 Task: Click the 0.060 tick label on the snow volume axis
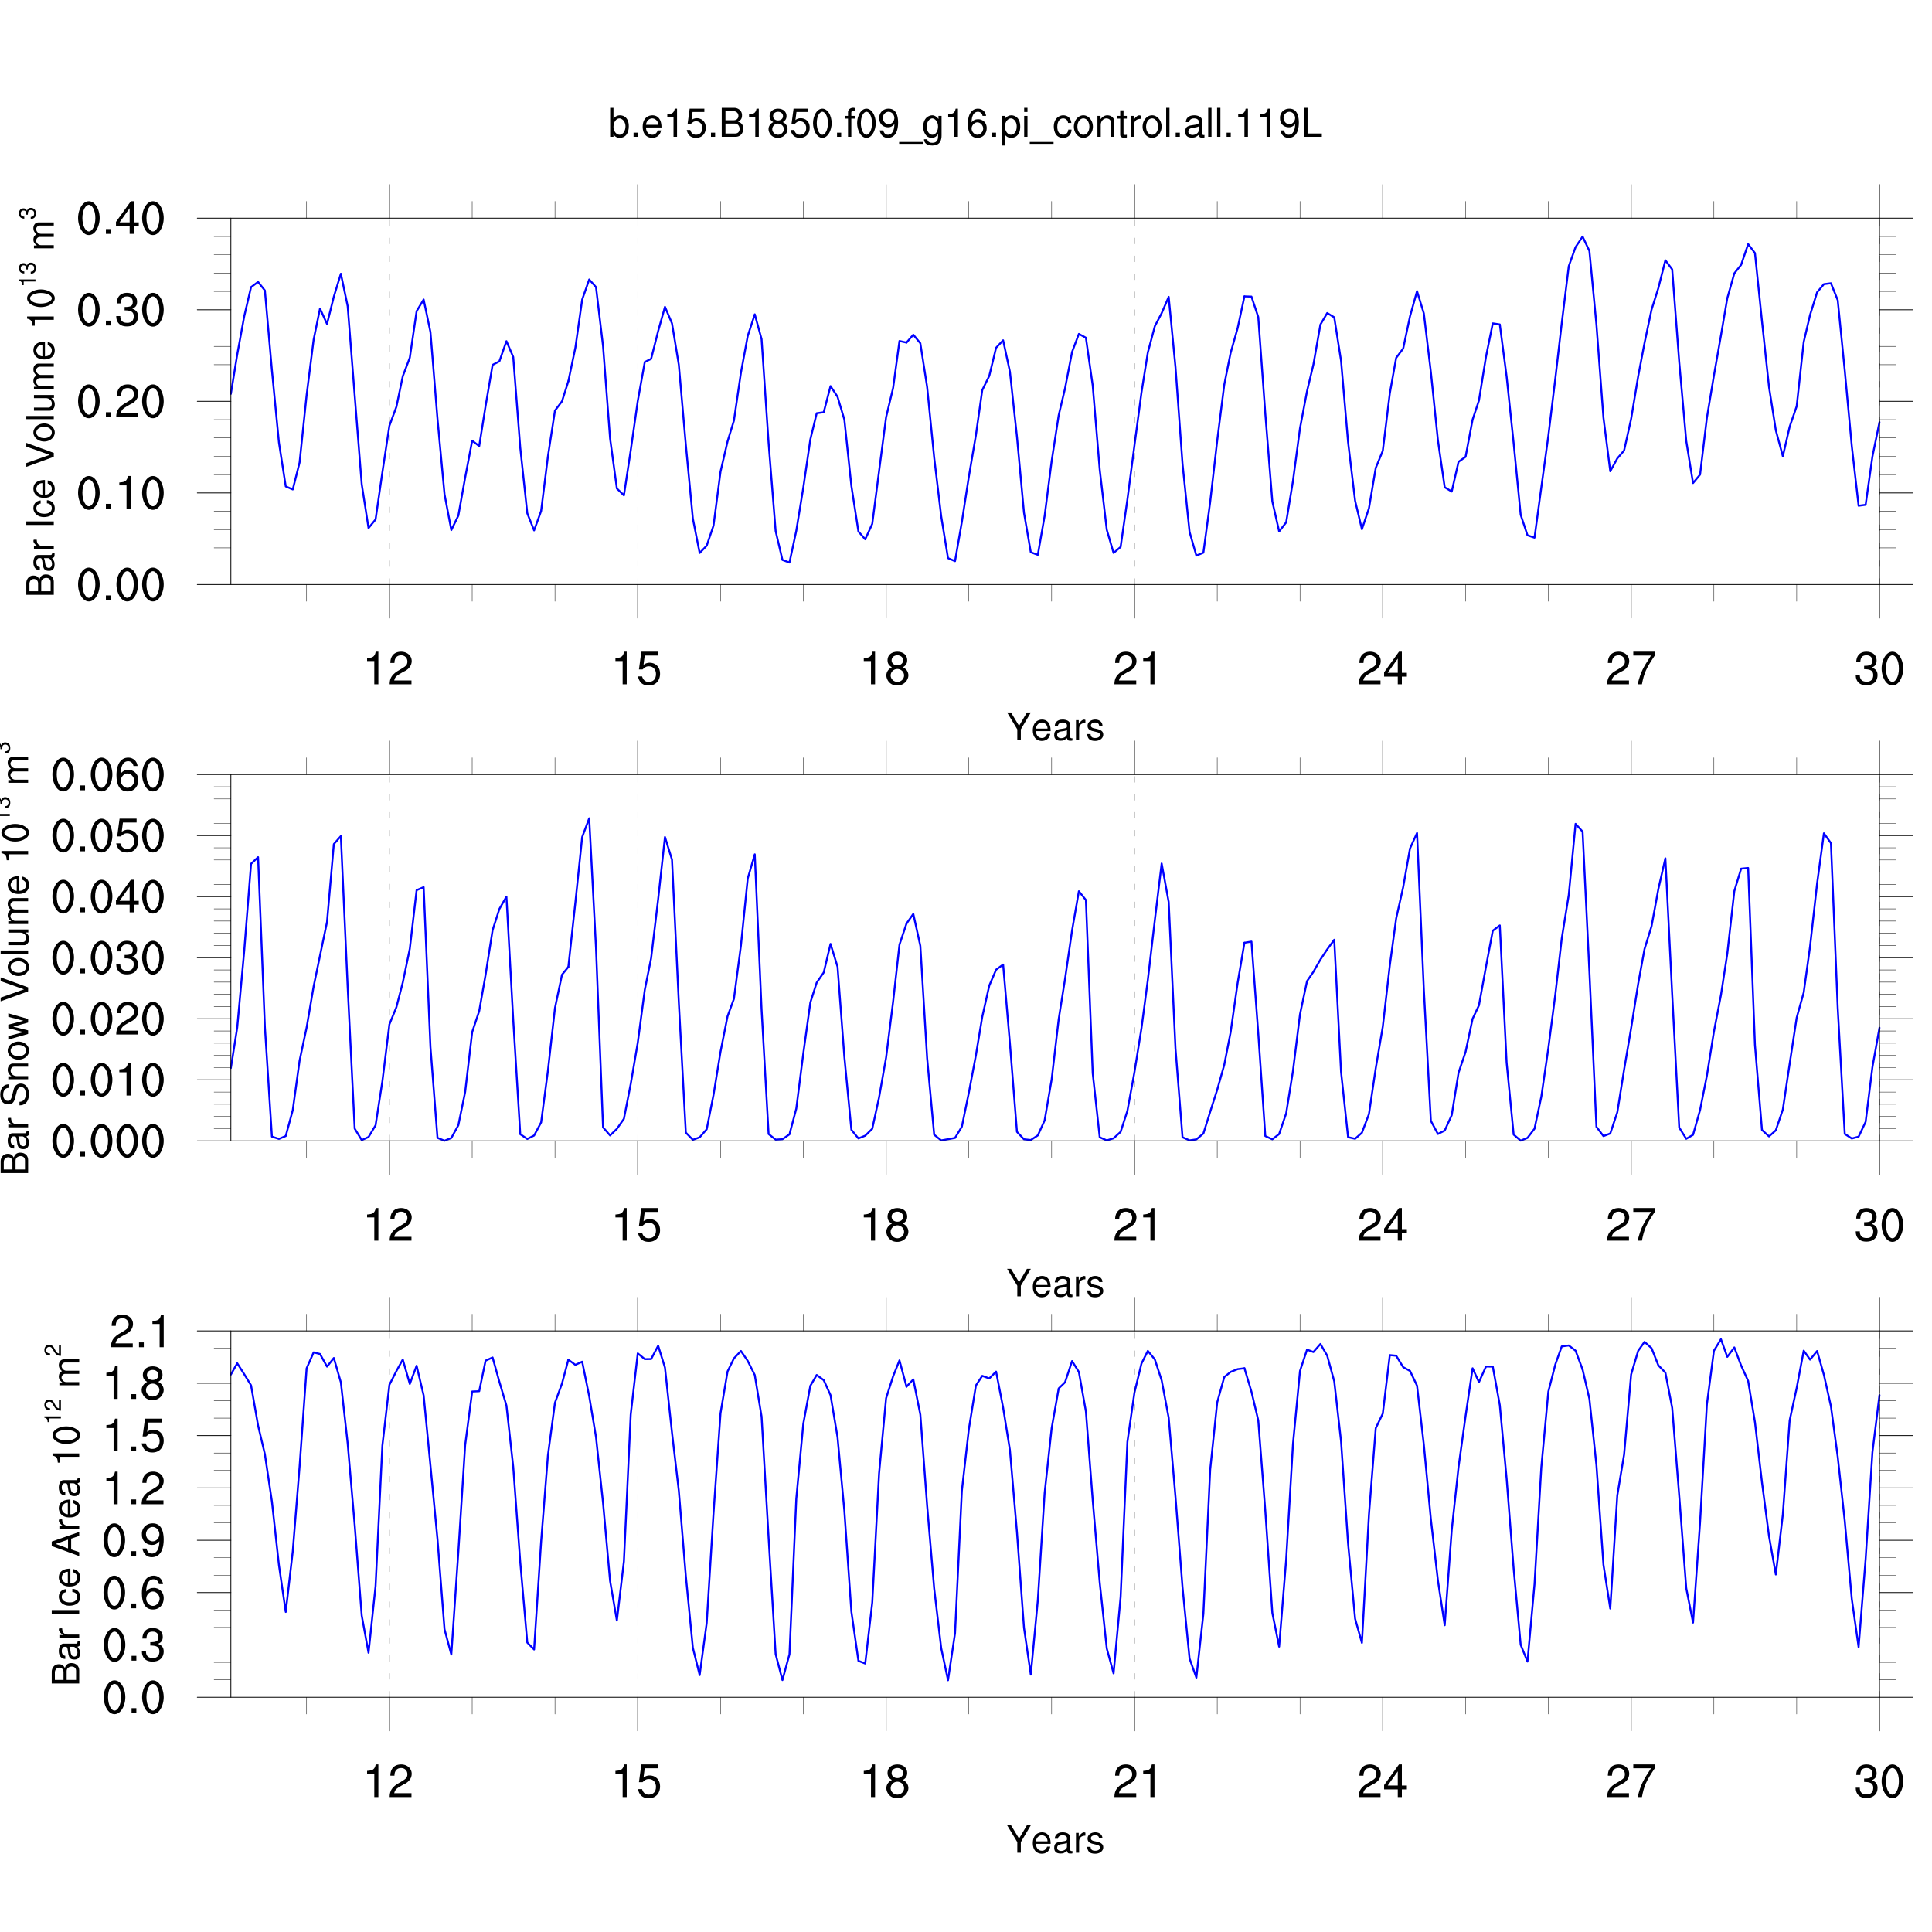pyautogui.click(x=108, y=775)
